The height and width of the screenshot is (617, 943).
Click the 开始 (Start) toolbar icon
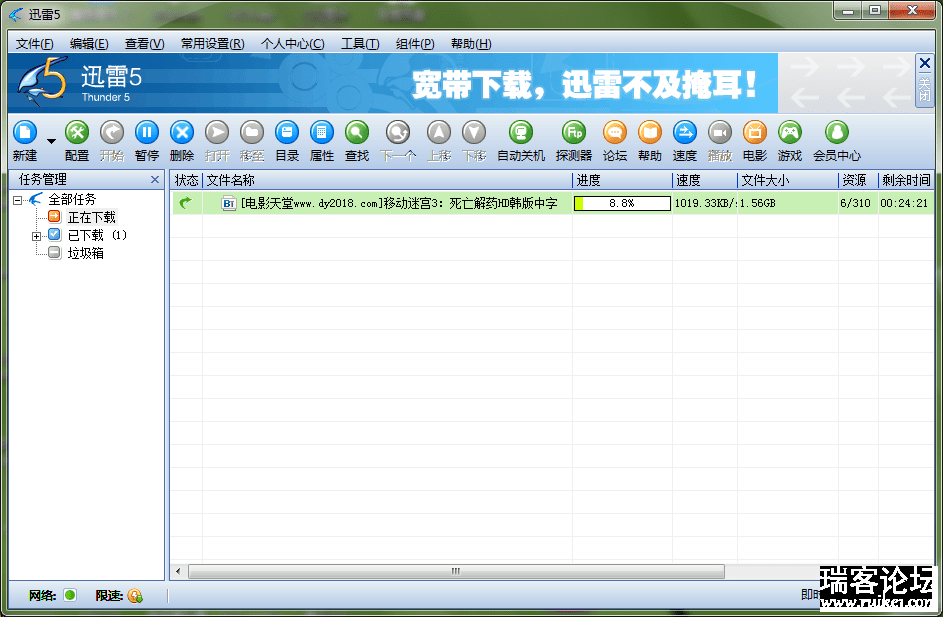111,133
